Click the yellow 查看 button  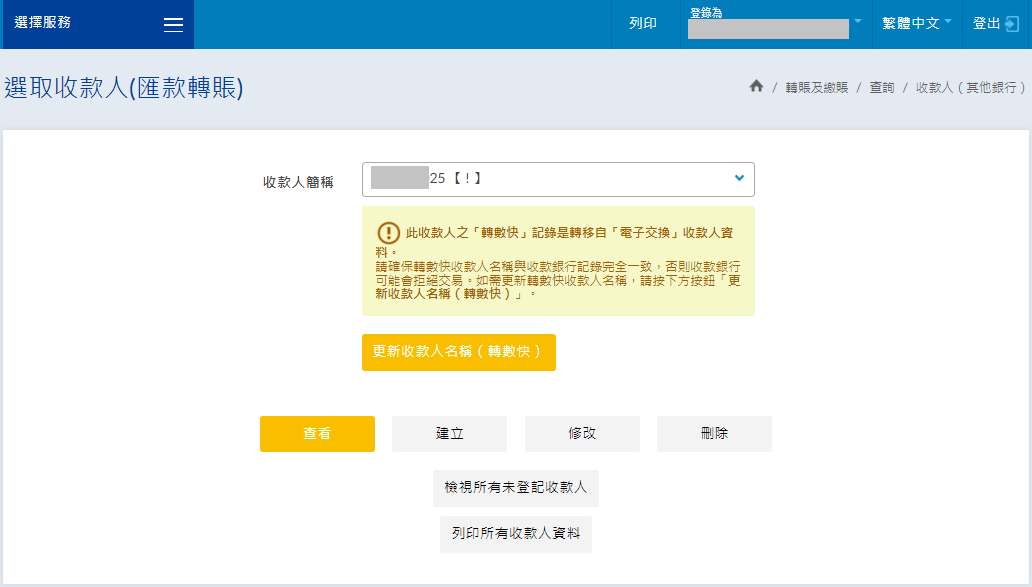click(x=317, y=434)
